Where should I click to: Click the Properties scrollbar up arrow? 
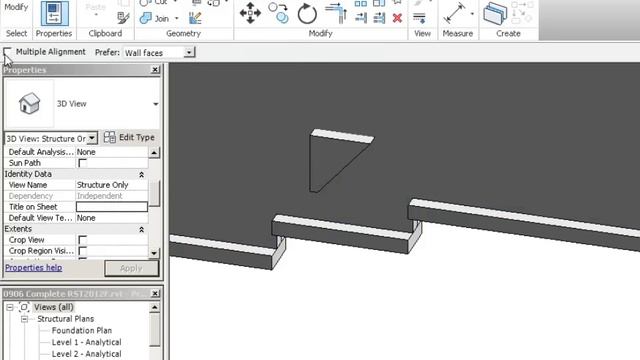click(x=154, y=153)
